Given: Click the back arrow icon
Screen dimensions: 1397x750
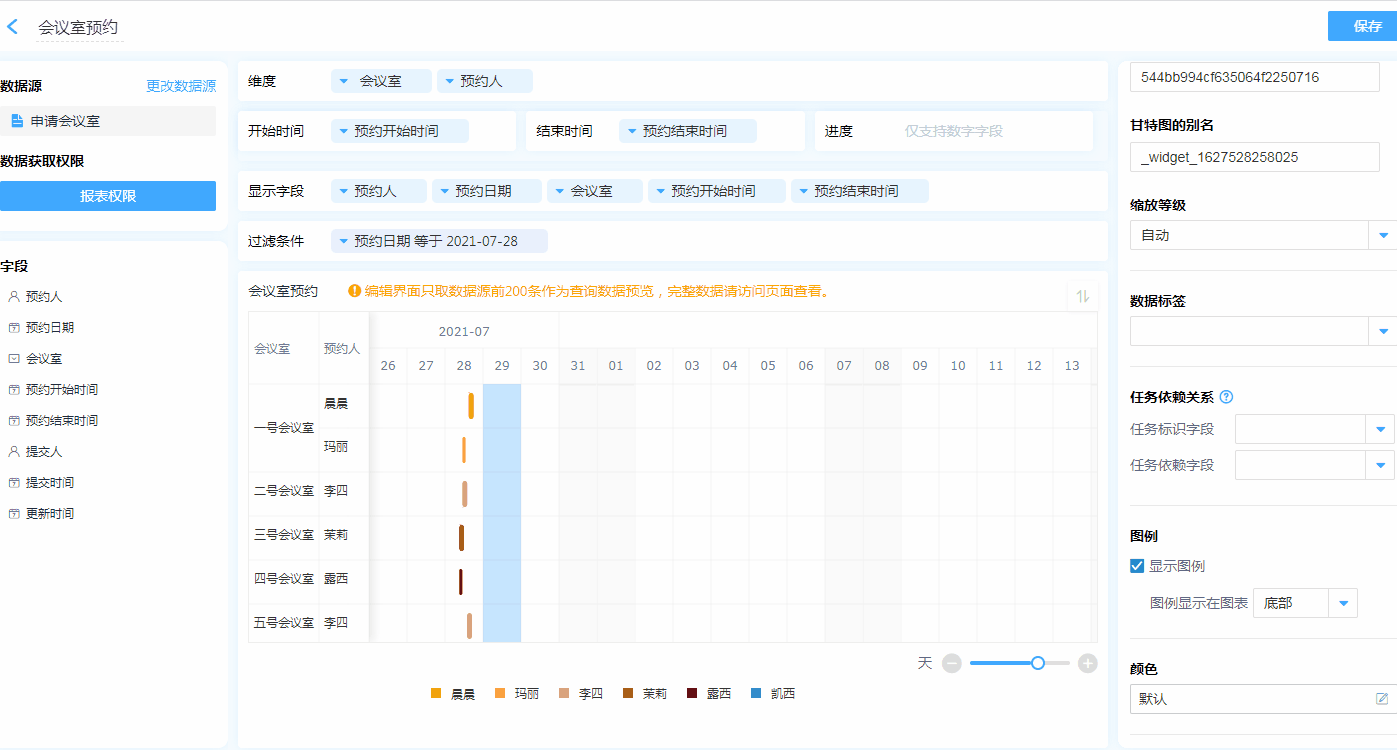Looking at the screenshot, I should [x=13, y=27].
